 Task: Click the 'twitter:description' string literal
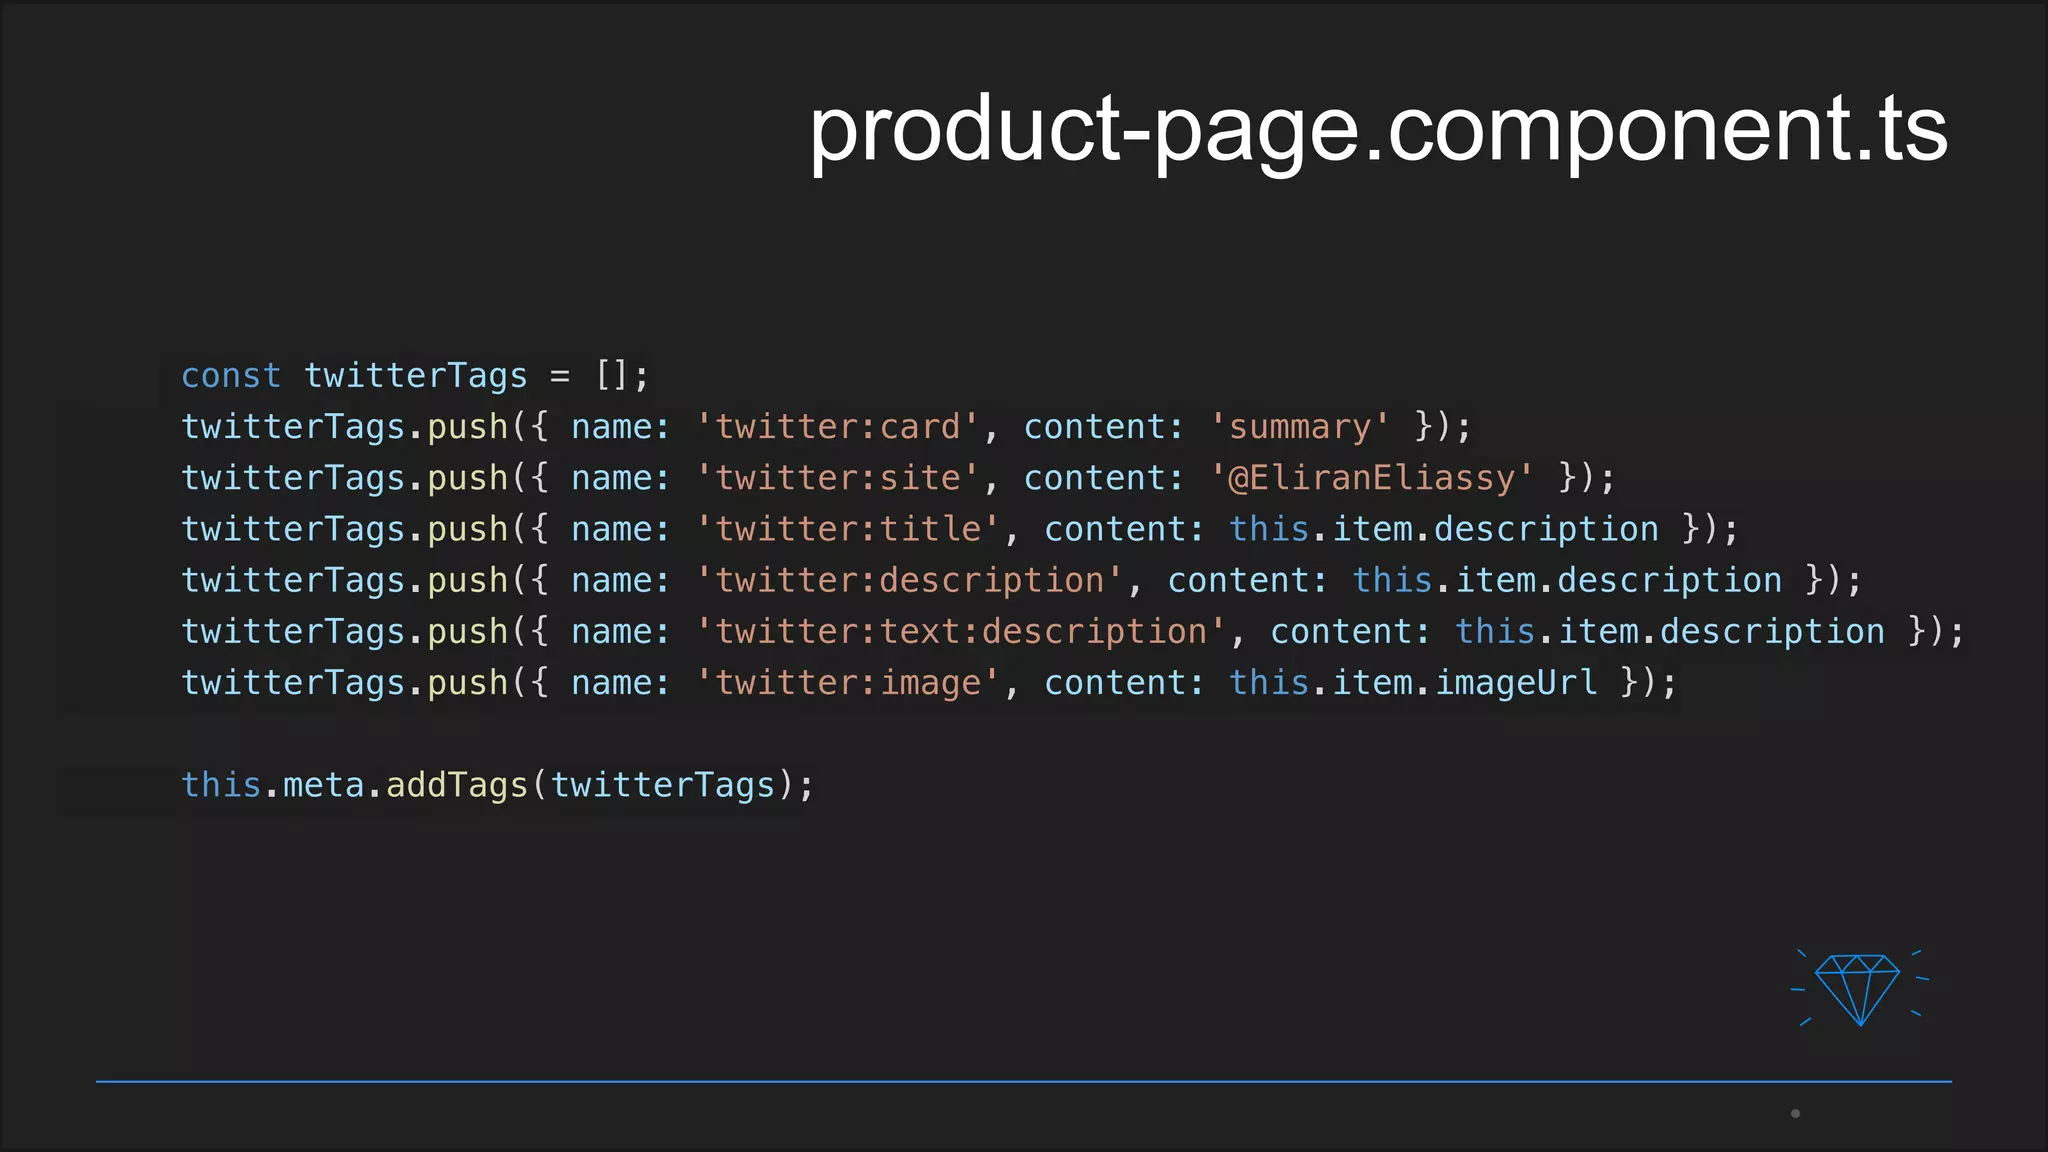910,581
